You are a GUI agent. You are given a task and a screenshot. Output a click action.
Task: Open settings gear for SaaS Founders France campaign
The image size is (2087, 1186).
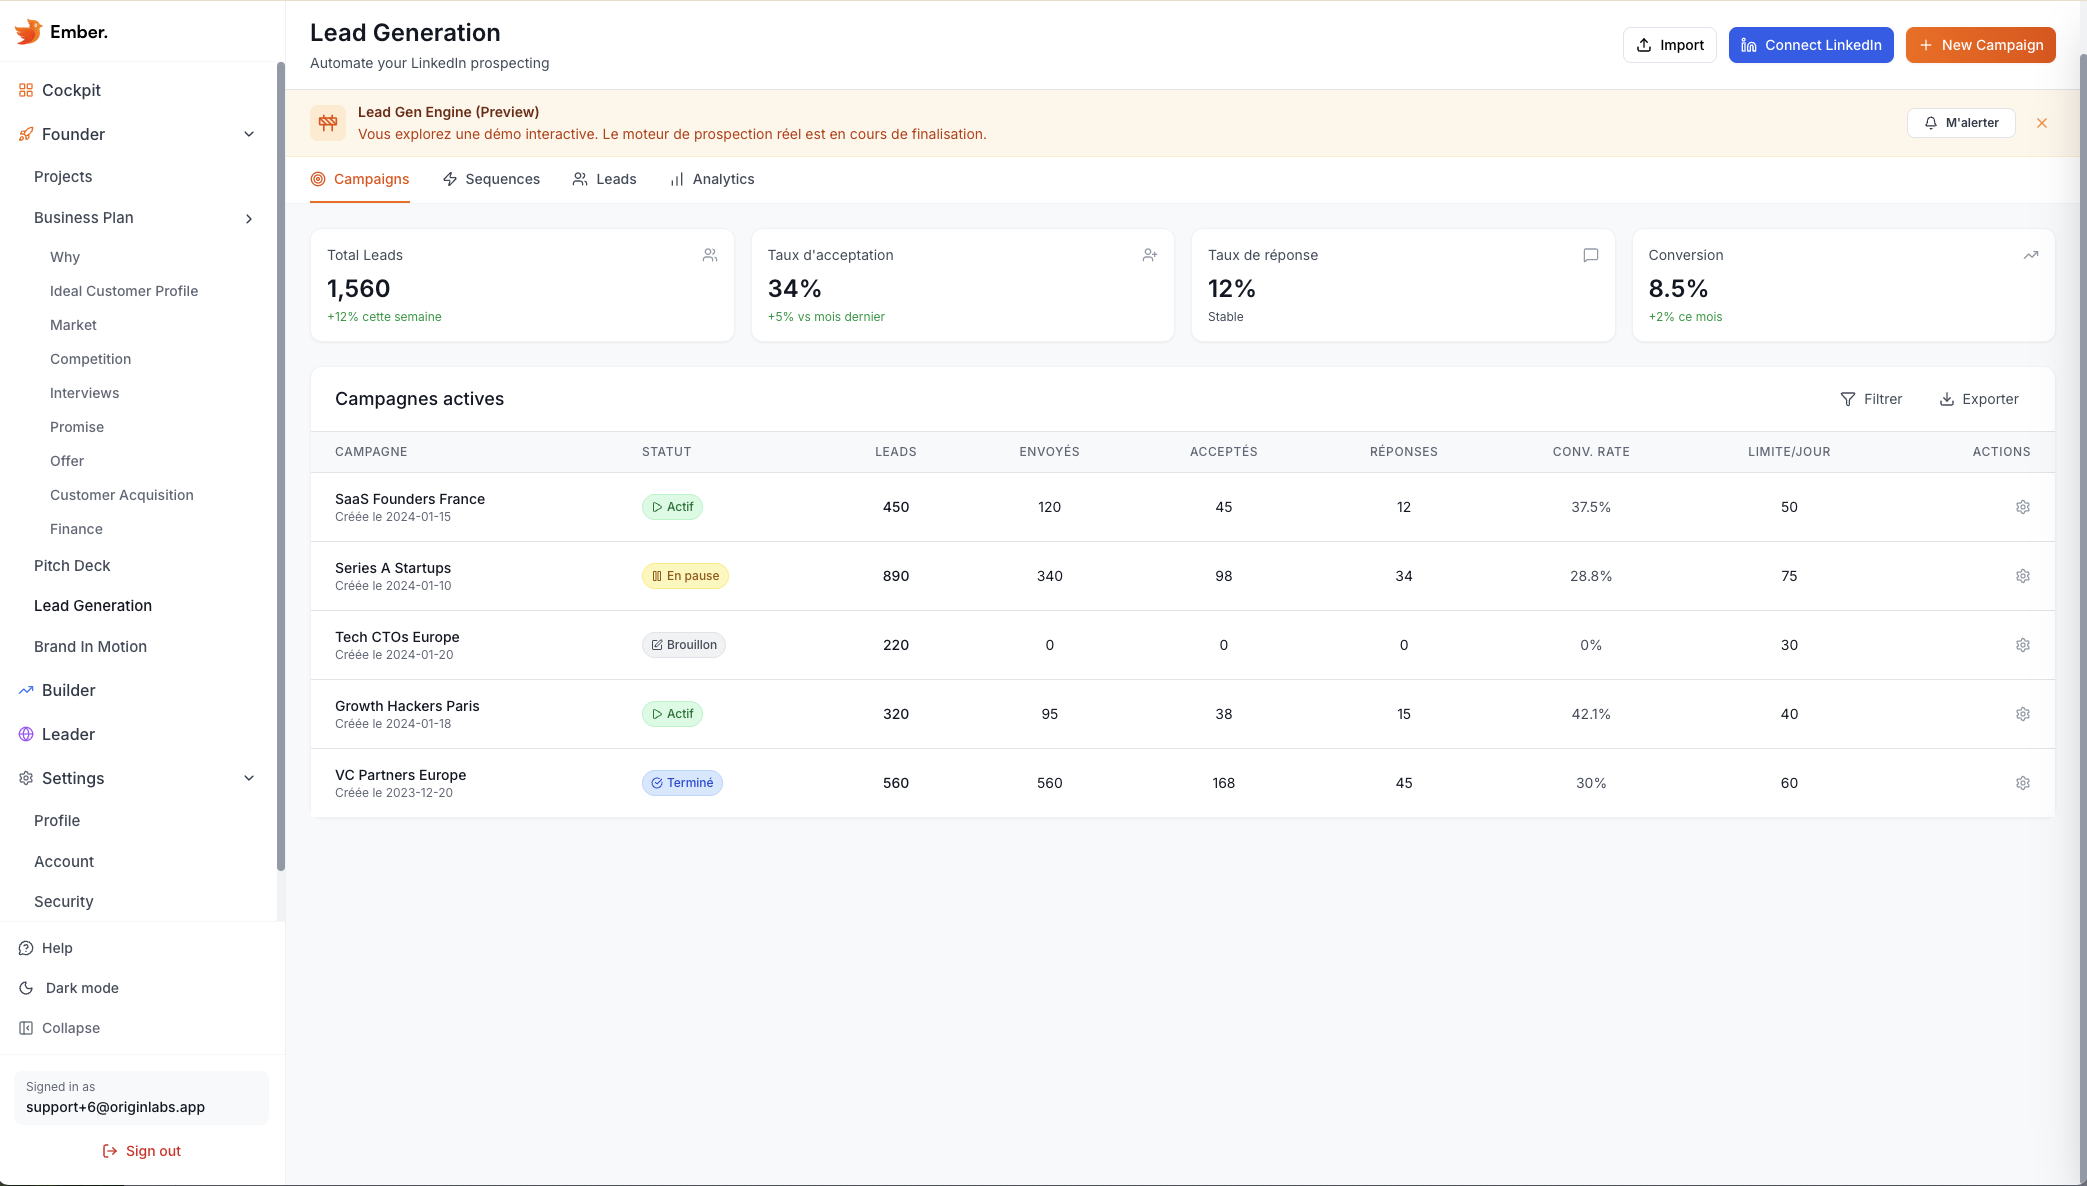point(2023,507)
